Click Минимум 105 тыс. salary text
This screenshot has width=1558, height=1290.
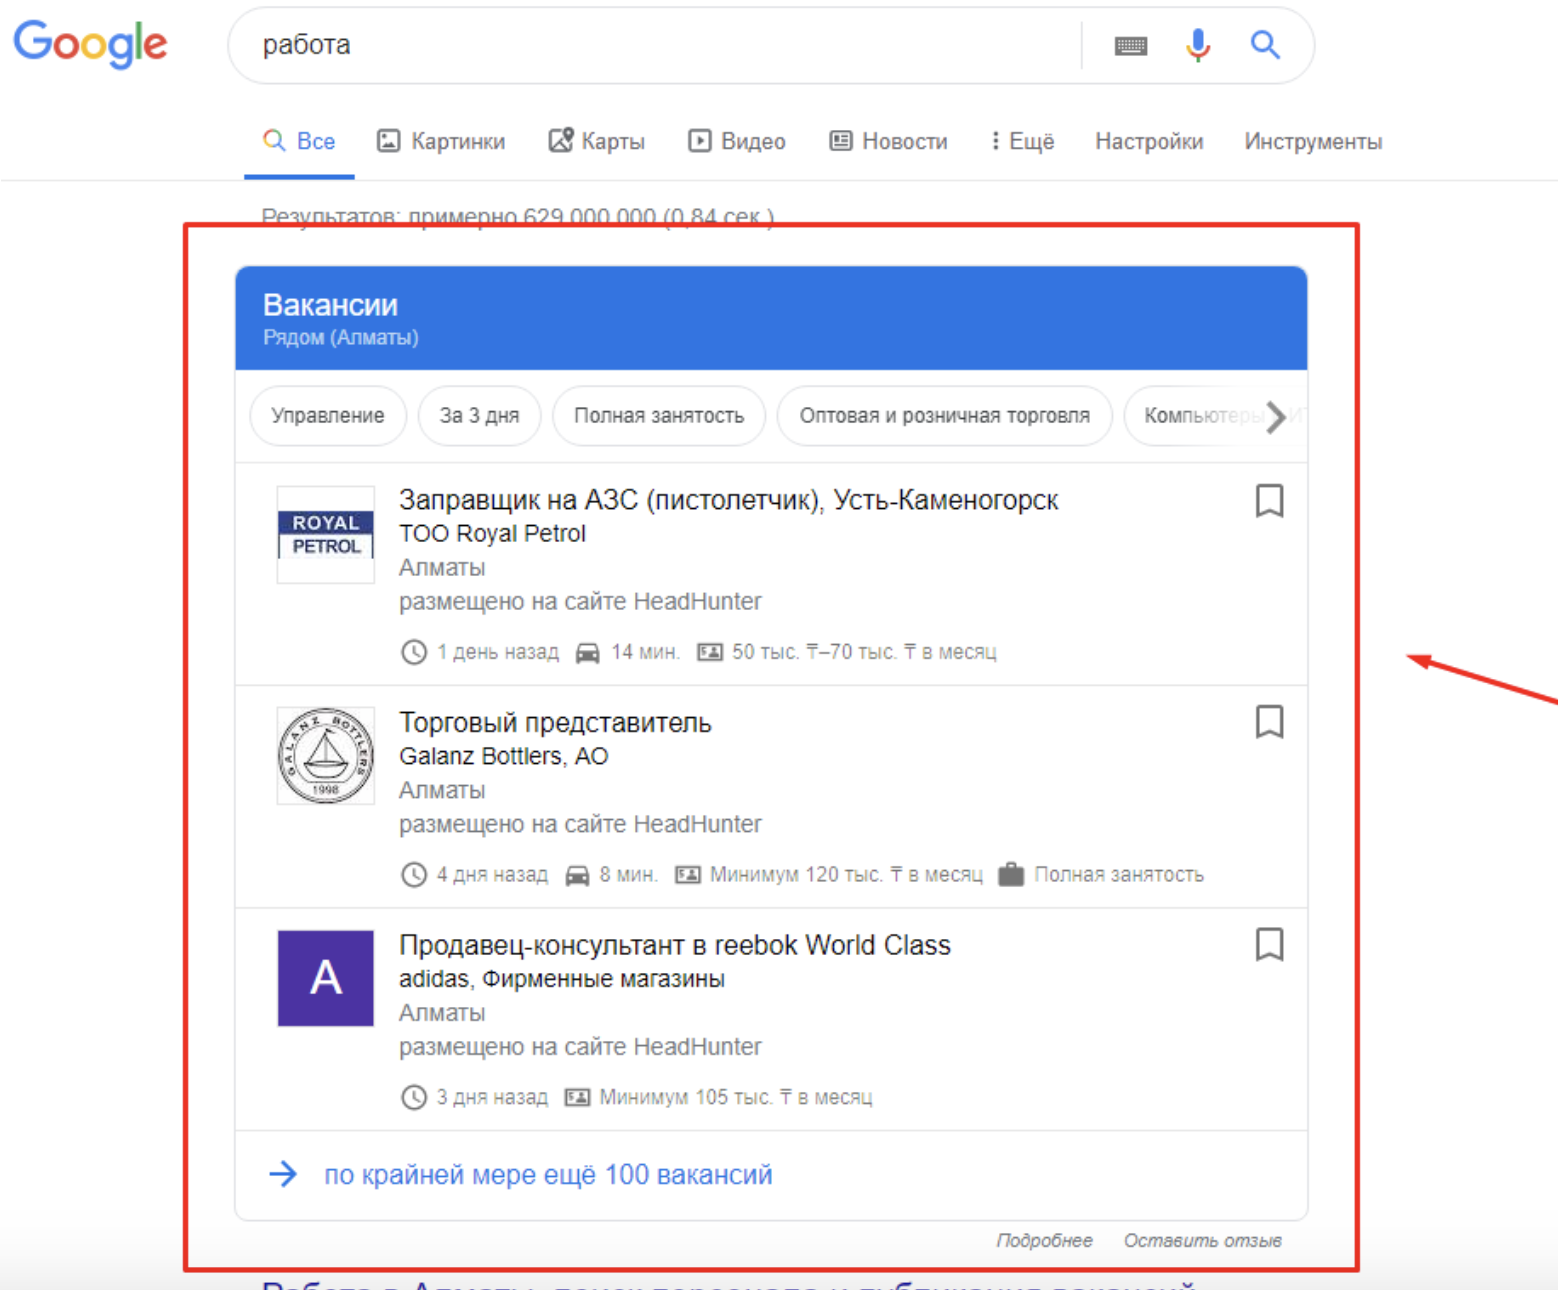(x=736, y=1097)
